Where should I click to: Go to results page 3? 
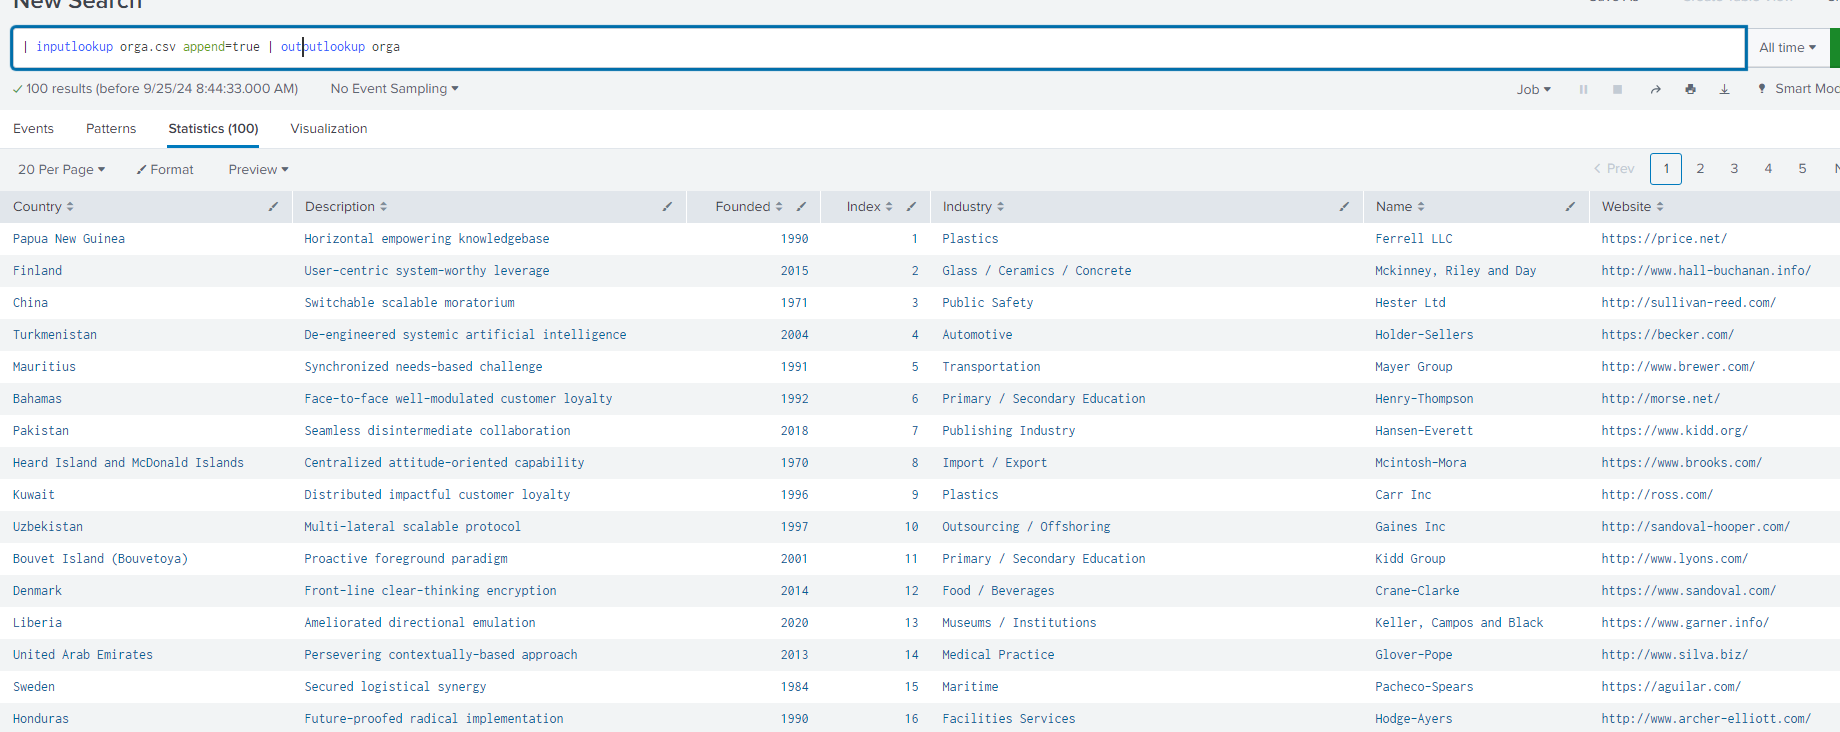coord(1734,169)
